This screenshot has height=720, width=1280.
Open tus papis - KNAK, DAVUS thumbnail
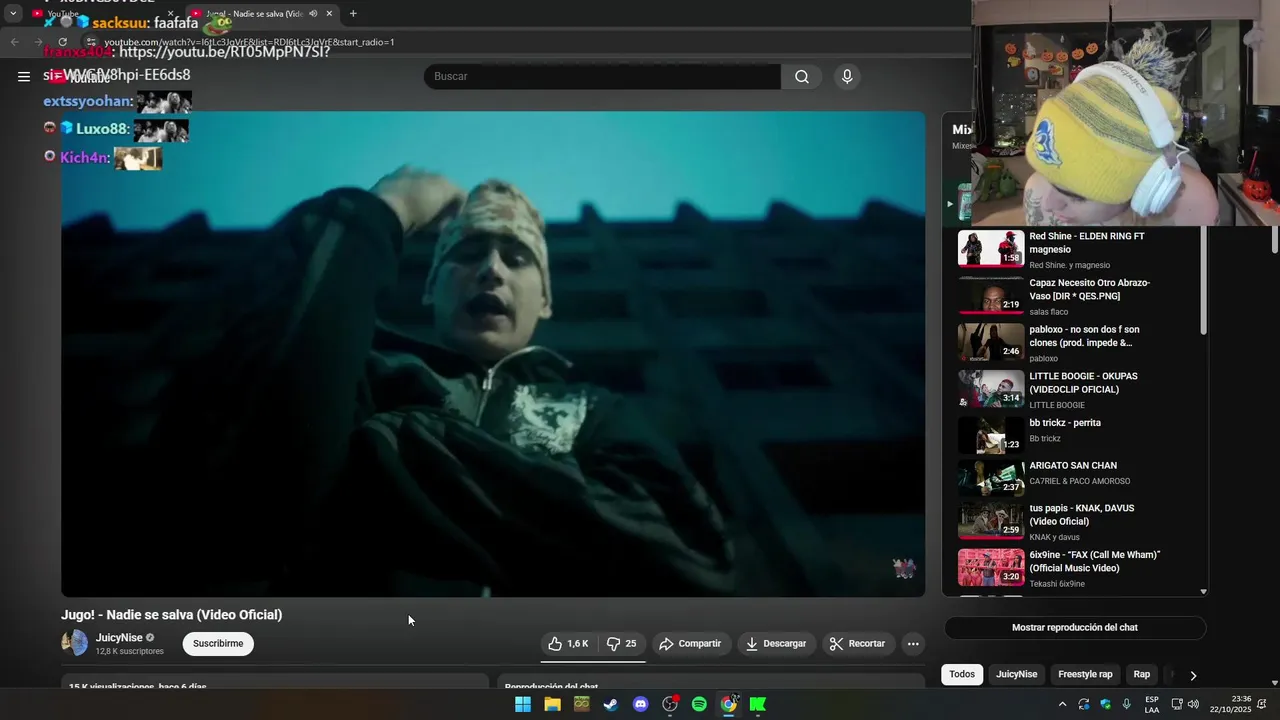[991, 520]
